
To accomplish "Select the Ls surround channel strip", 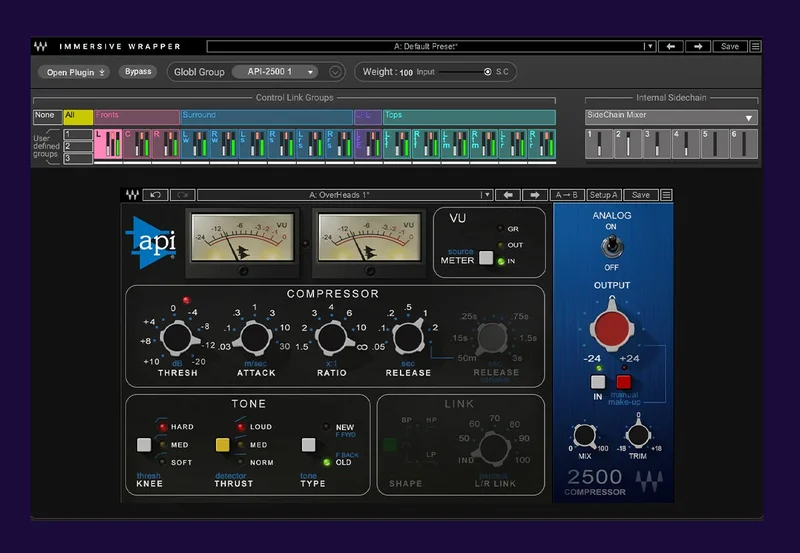I will point(253,143).
